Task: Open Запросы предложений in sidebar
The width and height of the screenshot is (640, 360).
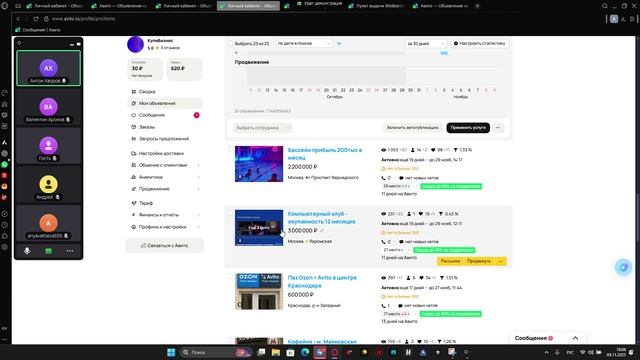Action: pyautogui.click(x=164, y=139)
